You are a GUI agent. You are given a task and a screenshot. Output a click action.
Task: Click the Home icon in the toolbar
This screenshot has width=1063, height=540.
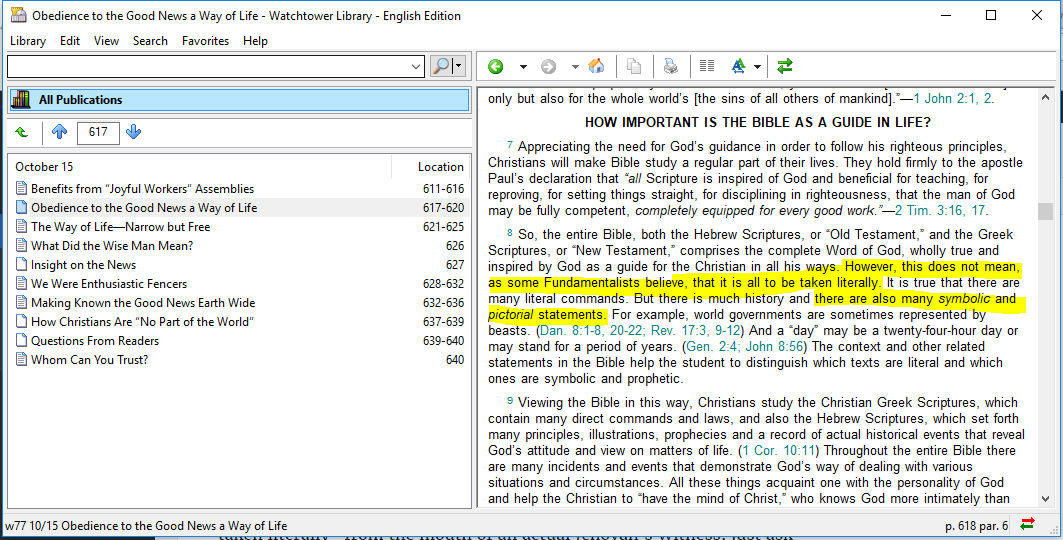pyautogui.click(x=596, y=67)
